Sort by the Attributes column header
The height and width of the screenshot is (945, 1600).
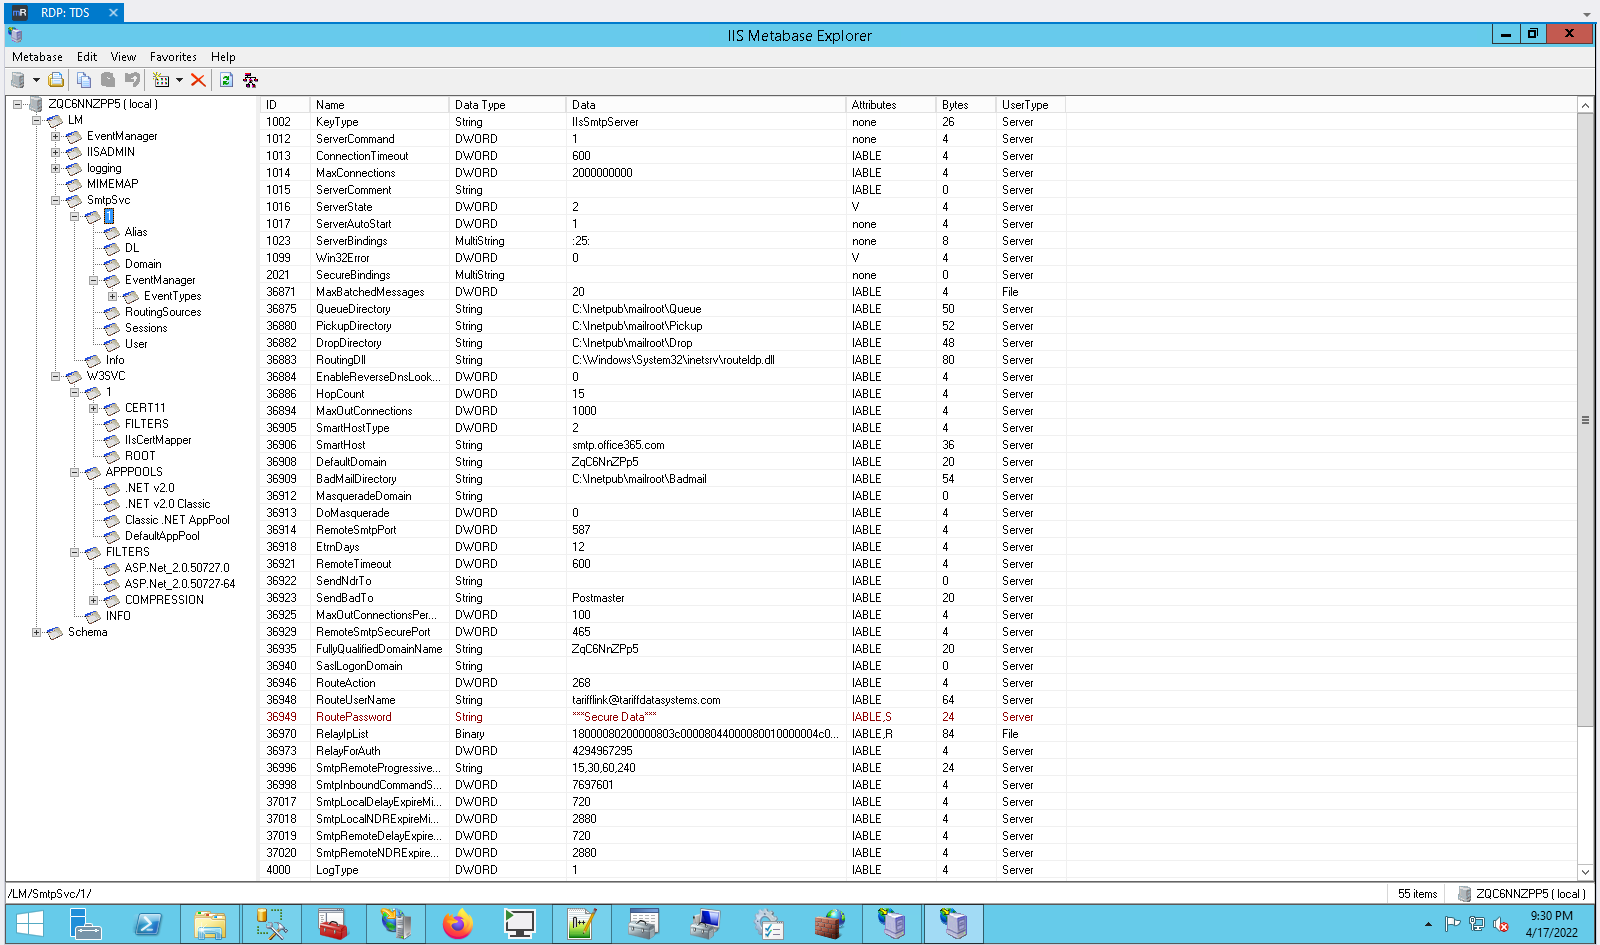[x=891, y=105]
